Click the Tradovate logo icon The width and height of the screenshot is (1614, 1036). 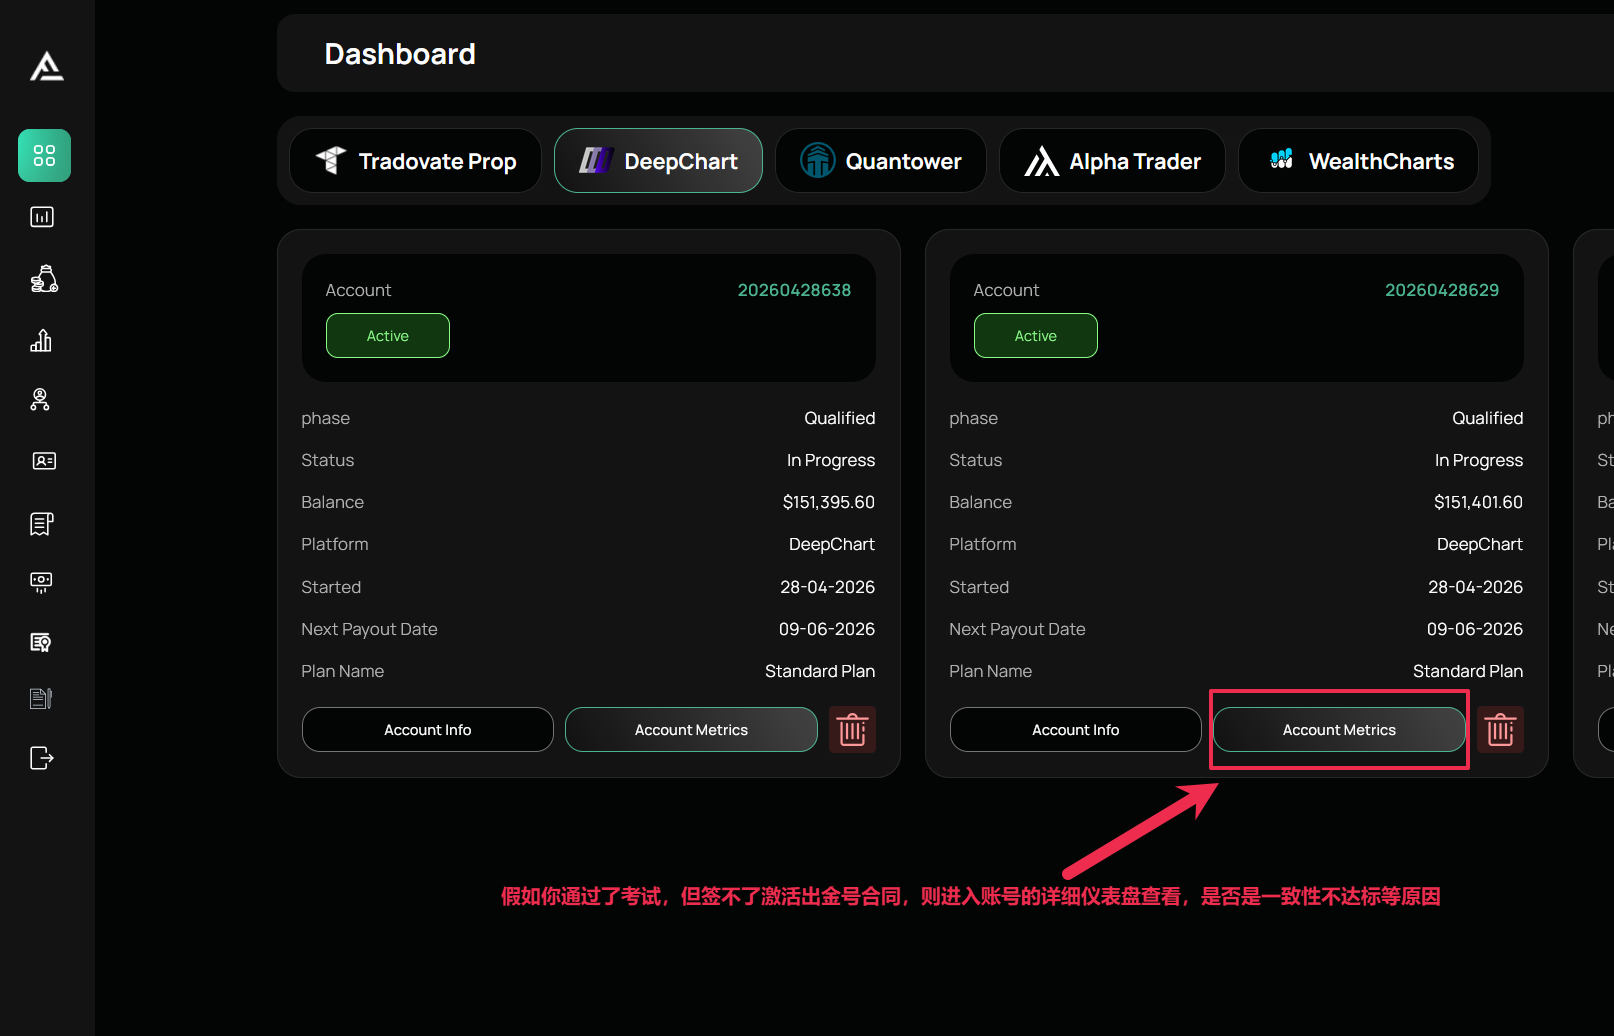pyautogui.click(x=331, y=160)
